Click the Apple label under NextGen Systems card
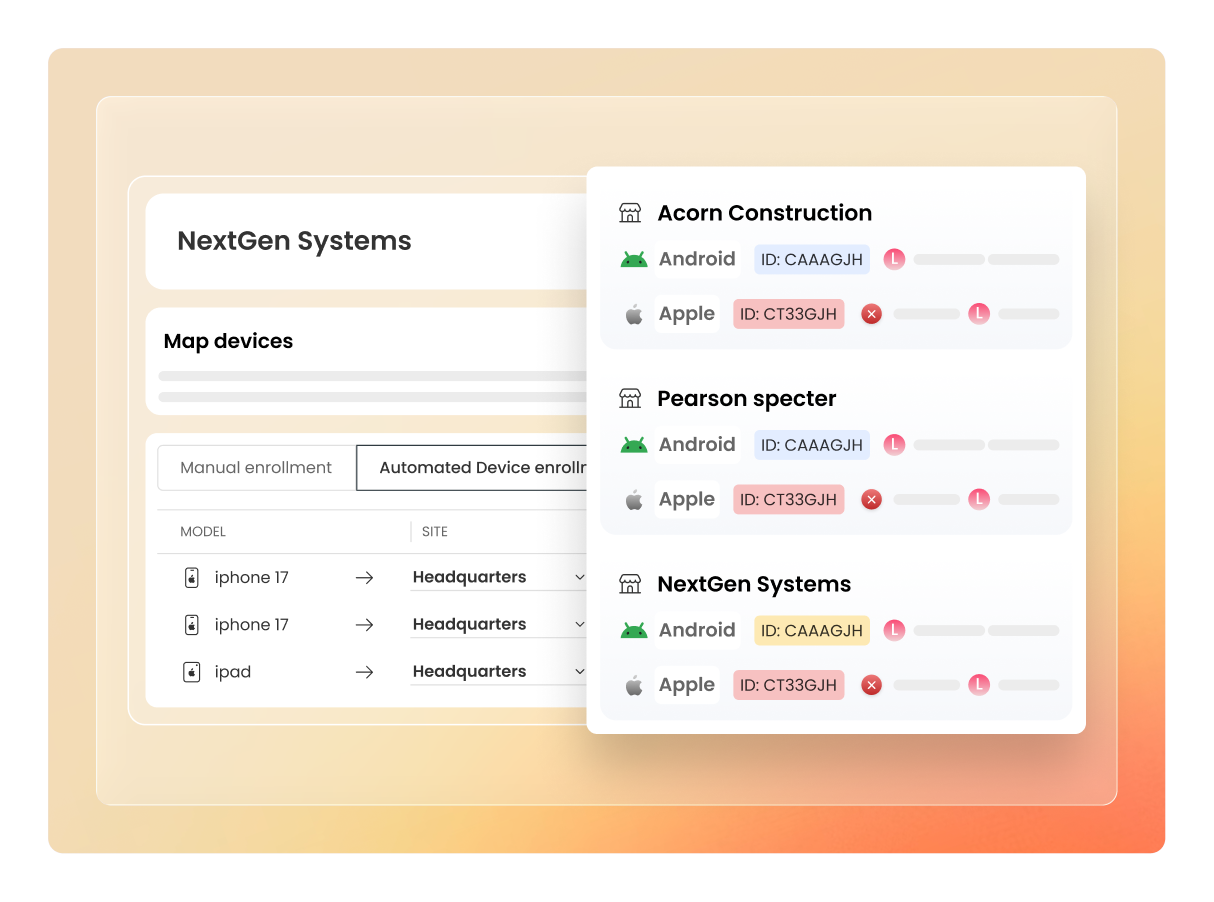Image resolution: width=1214 pixels, height=902 pixels. (x=687, y=685)
